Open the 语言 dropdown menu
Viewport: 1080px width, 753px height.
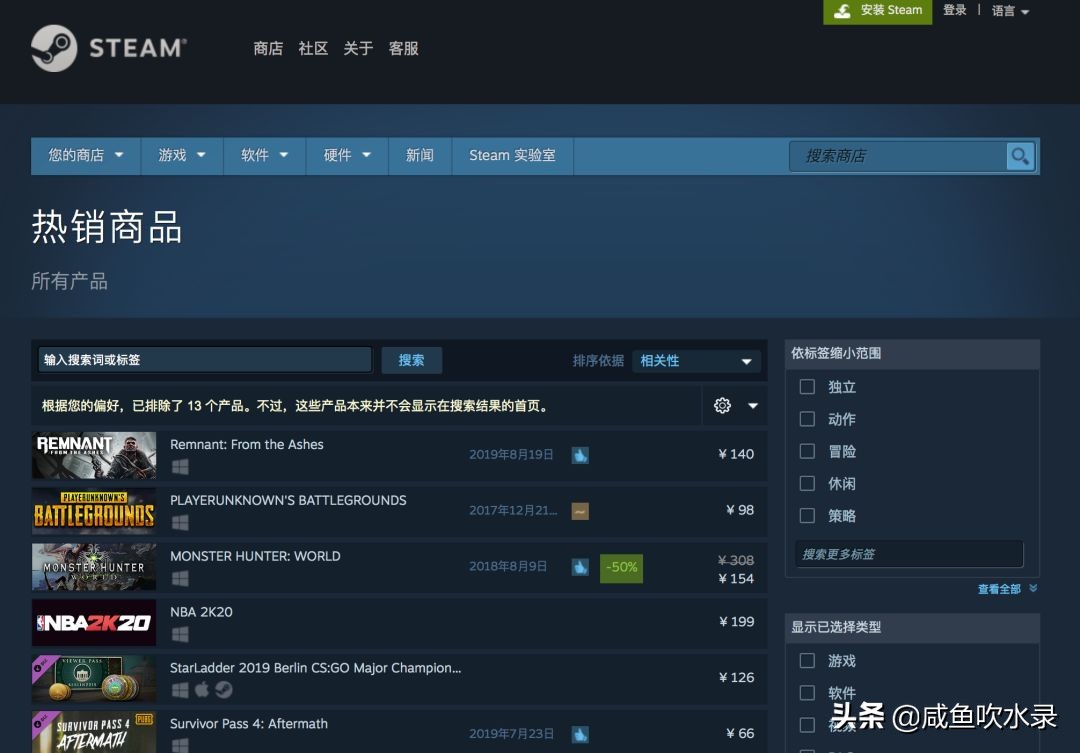pos(1009,10)
